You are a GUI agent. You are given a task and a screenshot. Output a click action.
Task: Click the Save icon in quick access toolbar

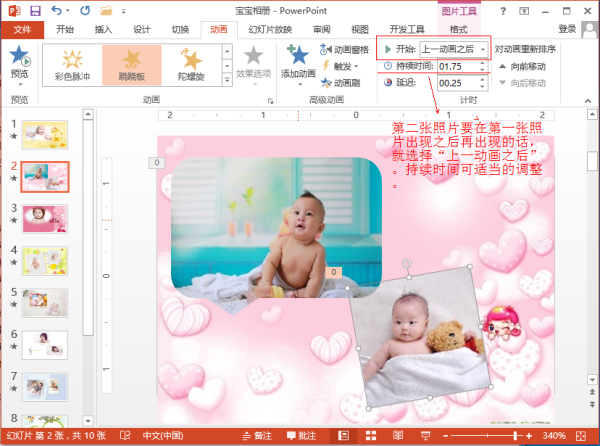pos(35,11)
